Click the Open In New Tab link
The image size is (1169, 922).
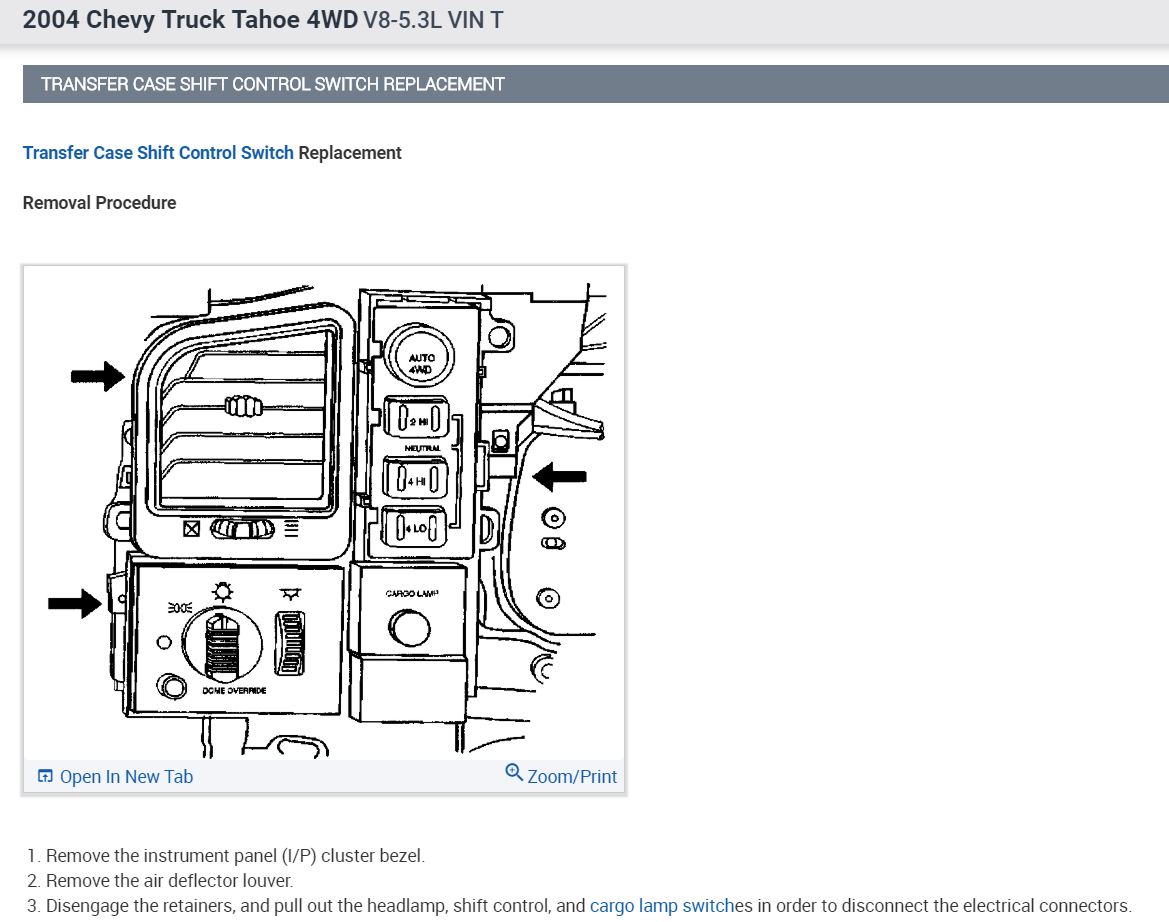[x=126, y=777]
